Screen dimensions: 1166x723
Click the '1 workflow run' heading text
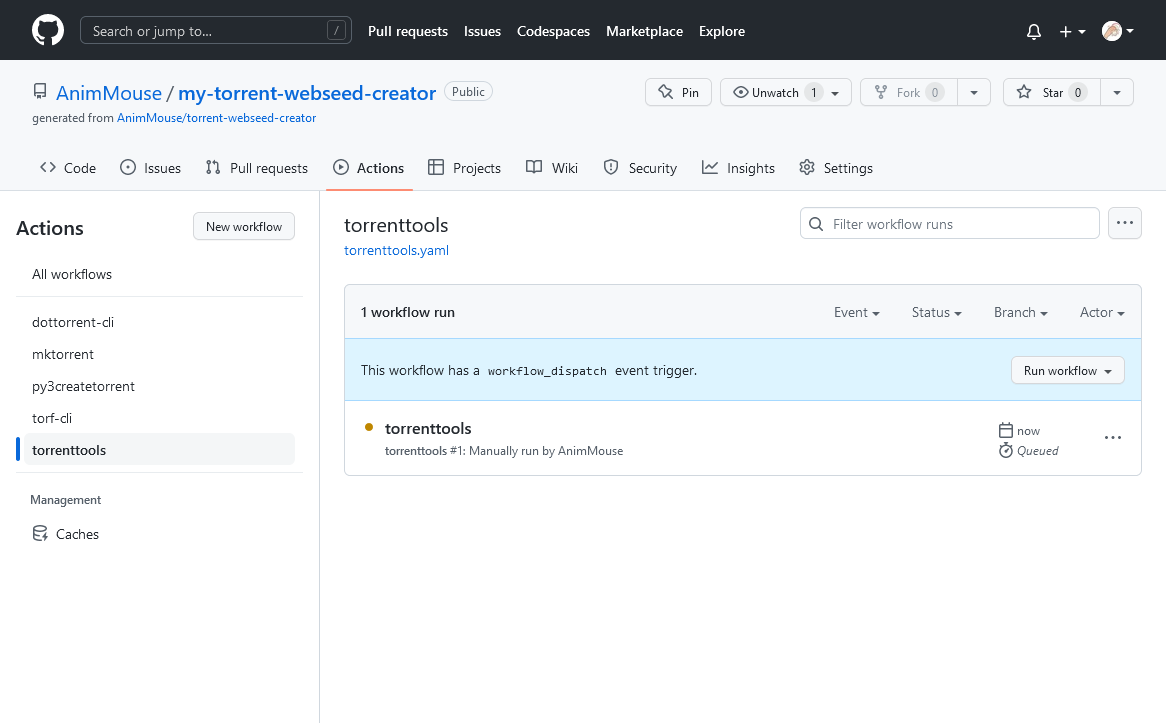(x=408, y=312)
